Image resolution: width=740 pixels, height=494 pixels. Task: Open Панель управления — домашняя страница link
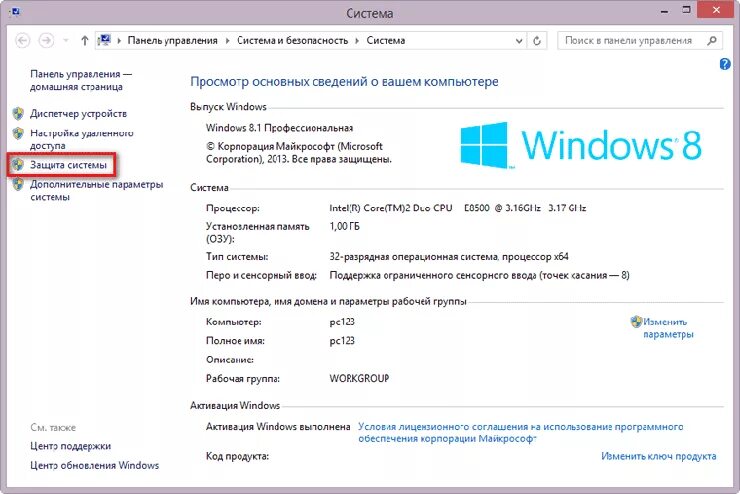tap(81, 80)
